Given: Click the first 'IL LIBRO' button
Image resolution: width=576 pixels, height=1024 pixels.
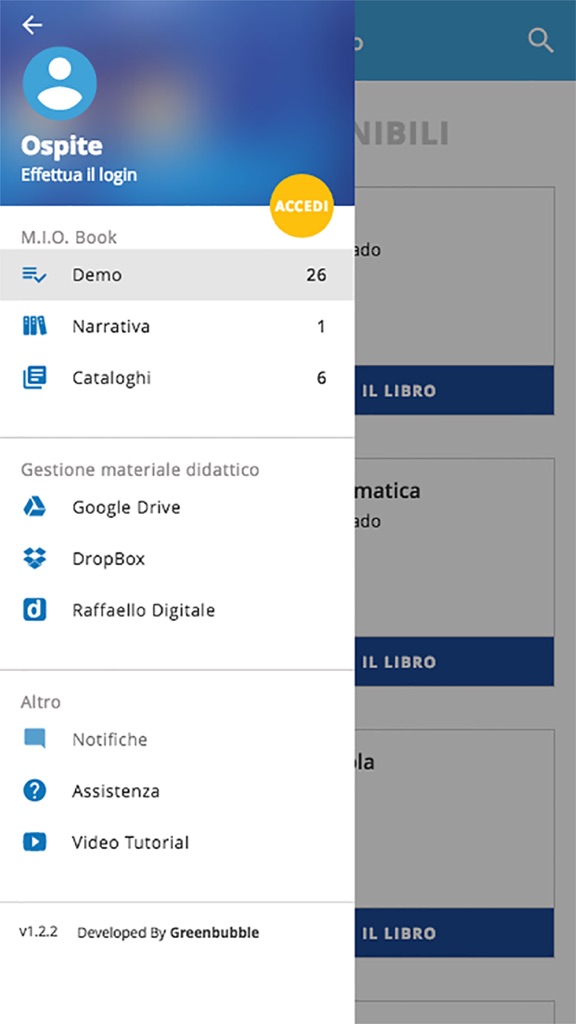Looking at the screenshot, I should pos(455,391).
